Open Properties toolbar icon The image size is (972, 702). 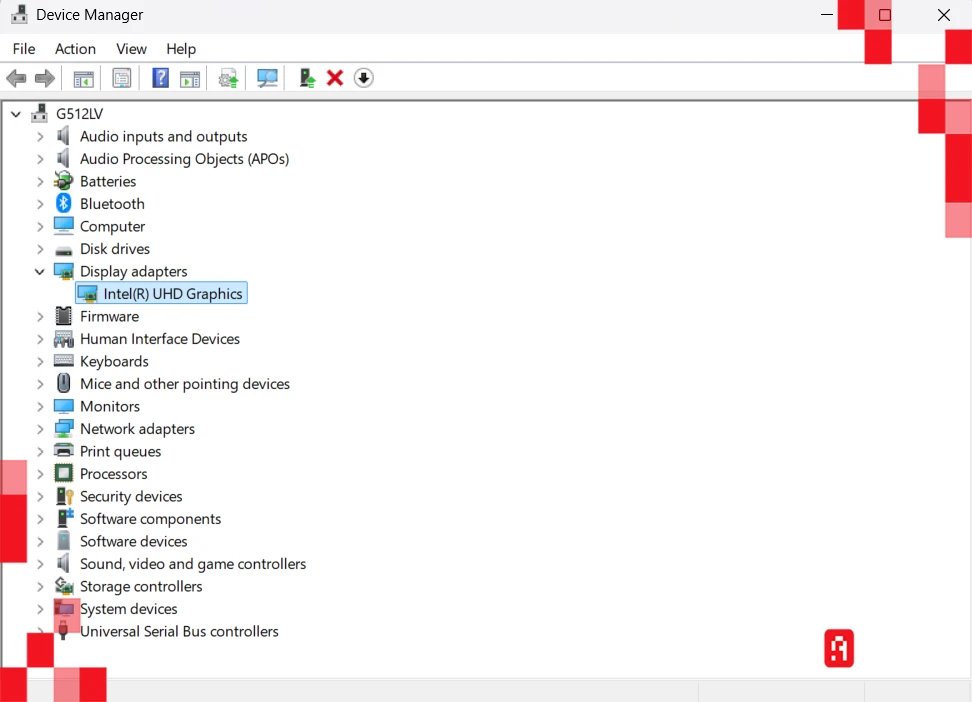click(122, 78)
